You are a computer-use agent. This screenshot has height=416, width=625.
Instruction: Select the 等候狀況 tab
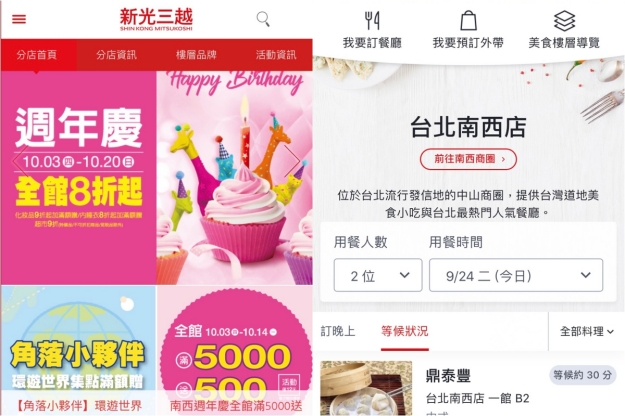click(405, 331)
